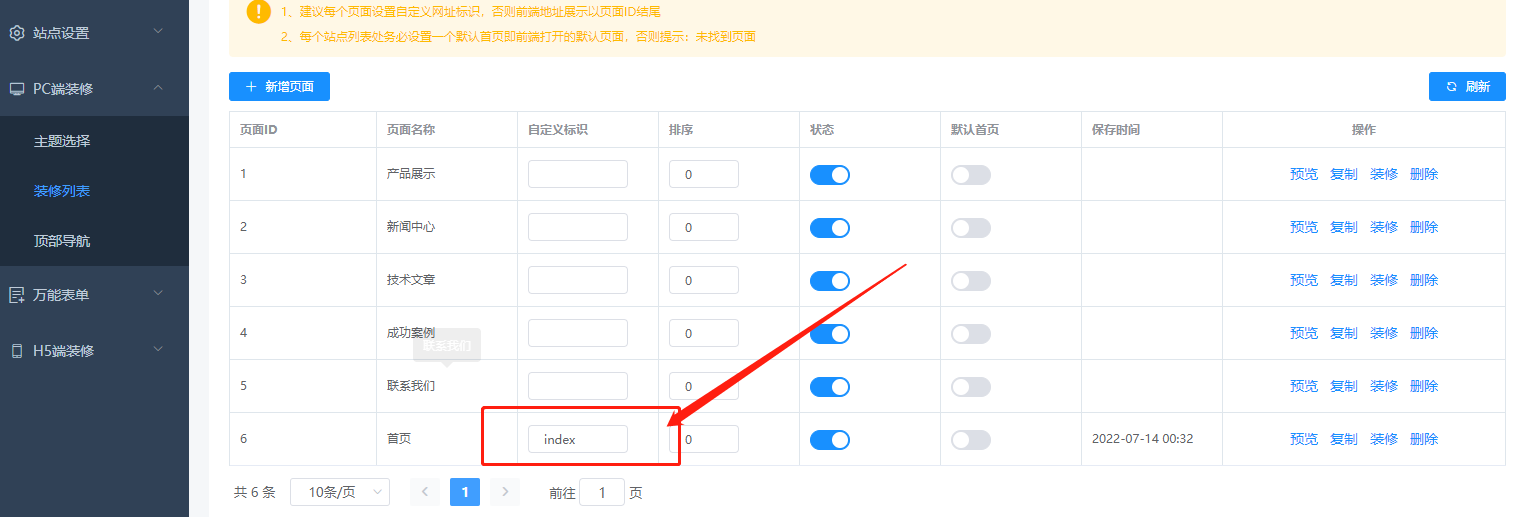
Task: Click the 站点设置 gear icon
Action: tap(17, 33)
